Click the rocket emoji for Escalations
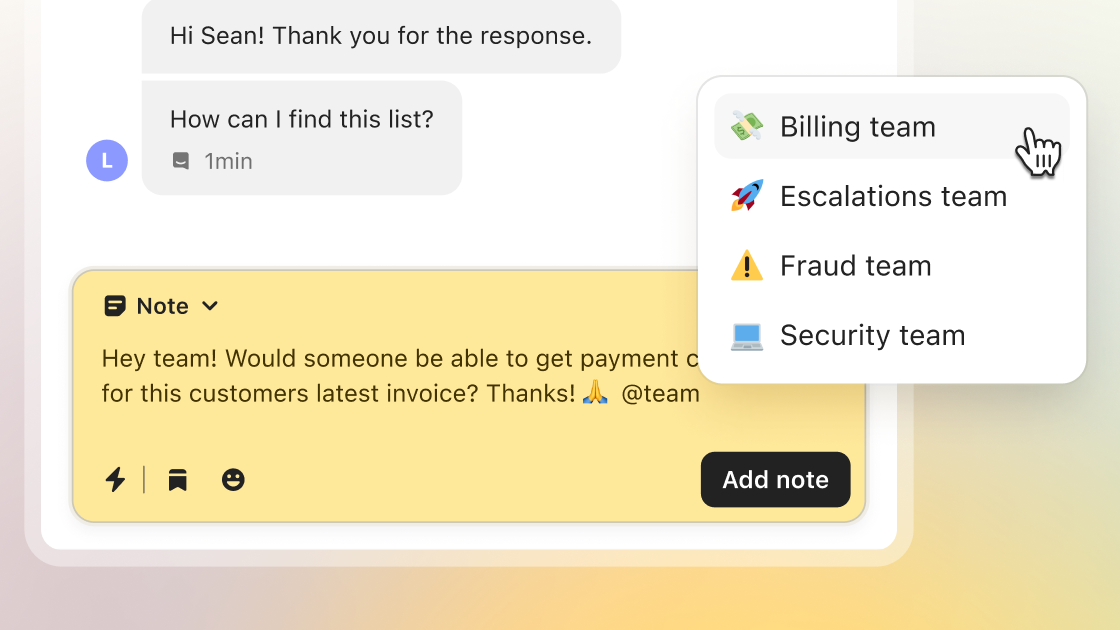 tap(747, 196)
